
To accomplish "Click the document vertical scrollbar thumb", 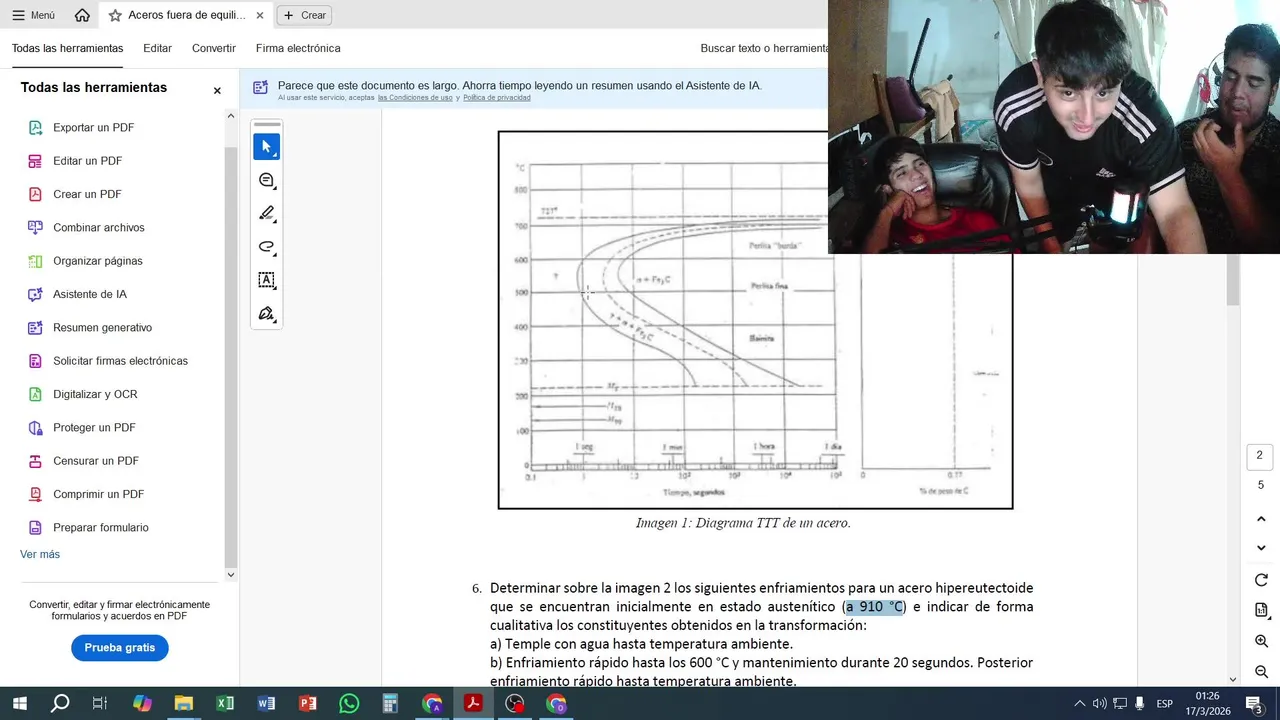I will [x=1233, y=280].
